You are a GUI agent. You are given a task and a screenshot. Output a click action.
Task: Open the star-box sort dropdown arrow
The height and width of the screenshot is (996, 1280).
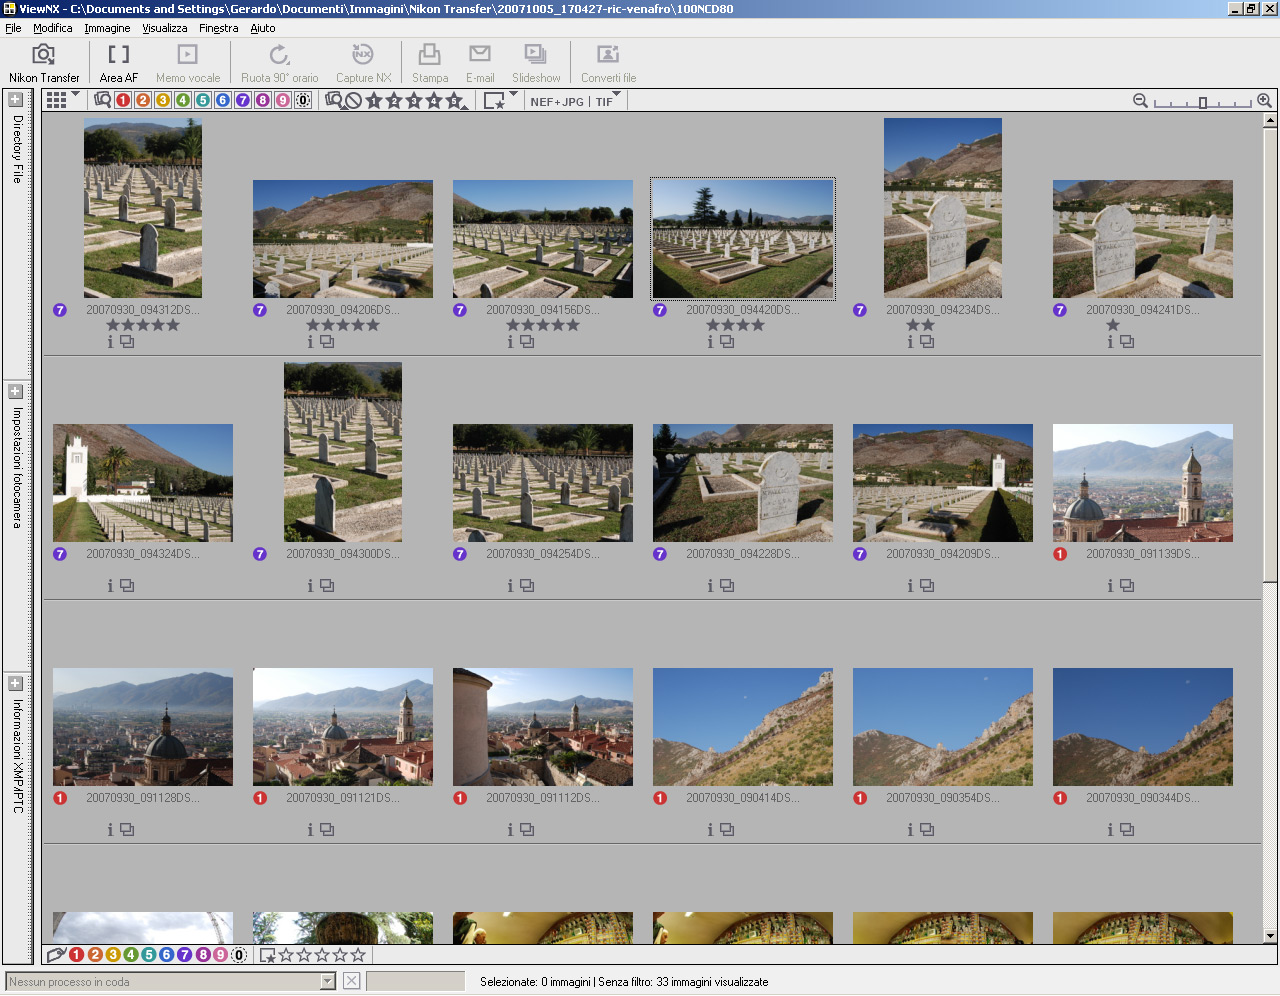513,95
